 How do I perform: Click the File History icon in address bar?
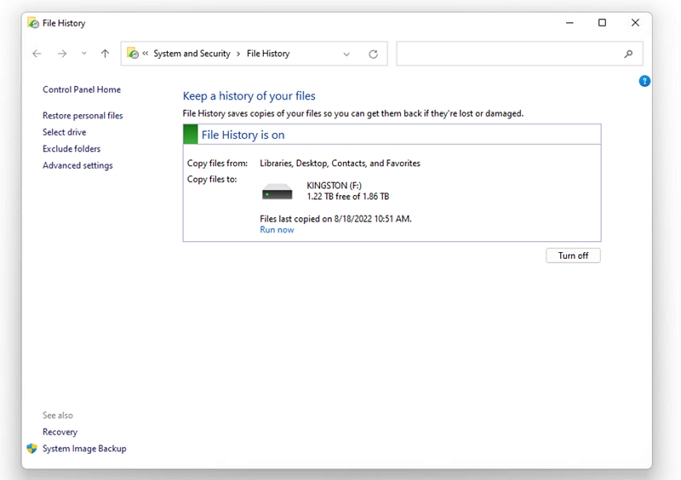pos(133,53)
